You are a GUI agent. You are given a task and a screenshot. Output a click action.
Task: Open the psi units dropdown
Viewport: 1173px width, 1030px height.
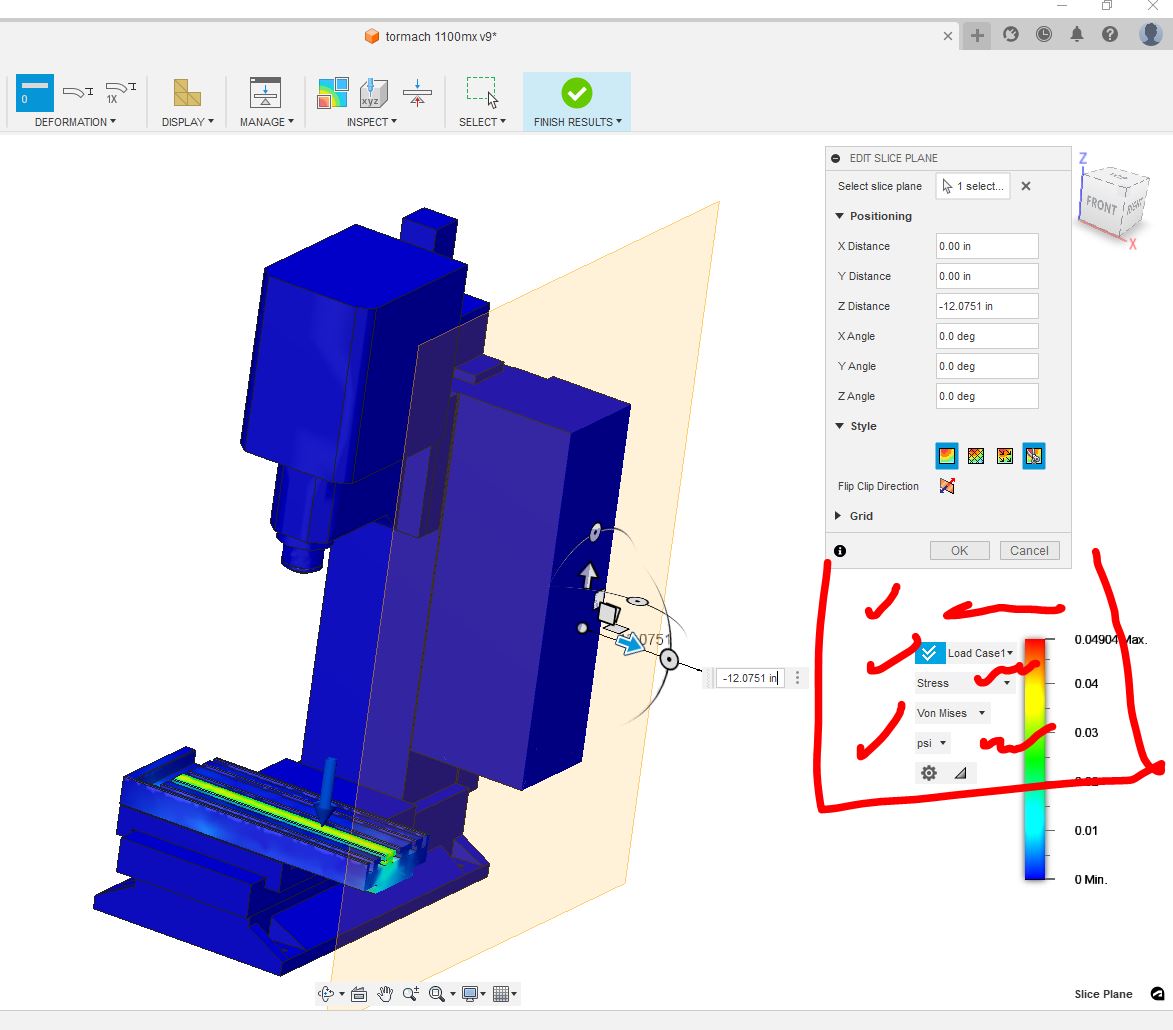point(931,743)
